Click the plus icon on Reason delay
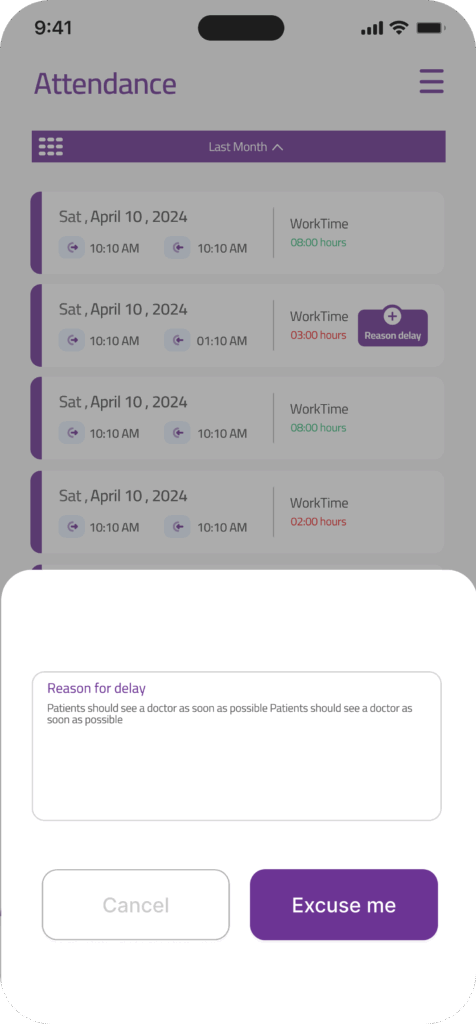476x1024 pixels. pyautogui.click(x=392, y=317)
